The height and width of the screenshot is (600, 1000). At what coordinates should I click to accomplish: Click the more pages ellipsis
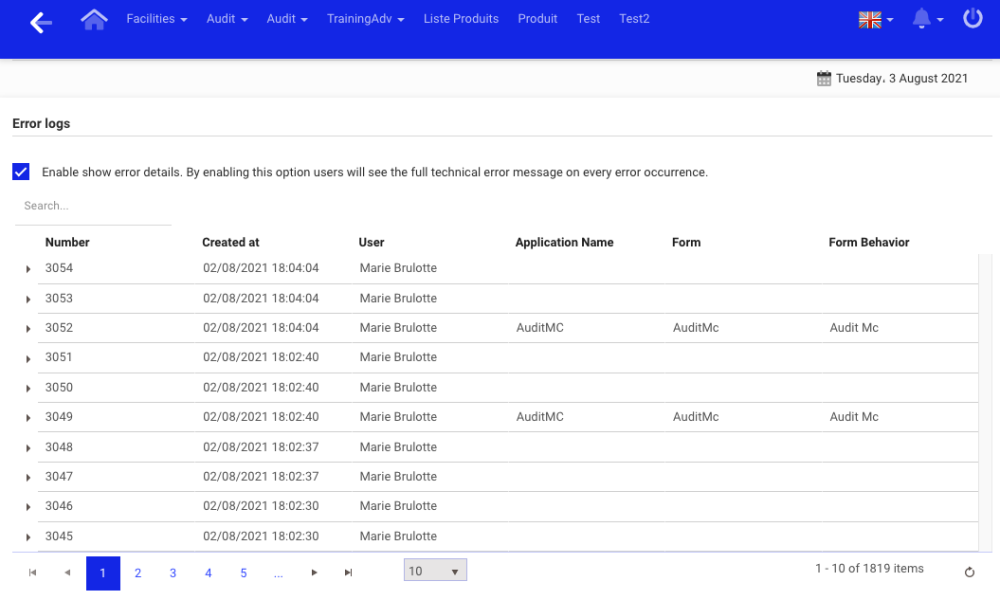coord(278,573)
